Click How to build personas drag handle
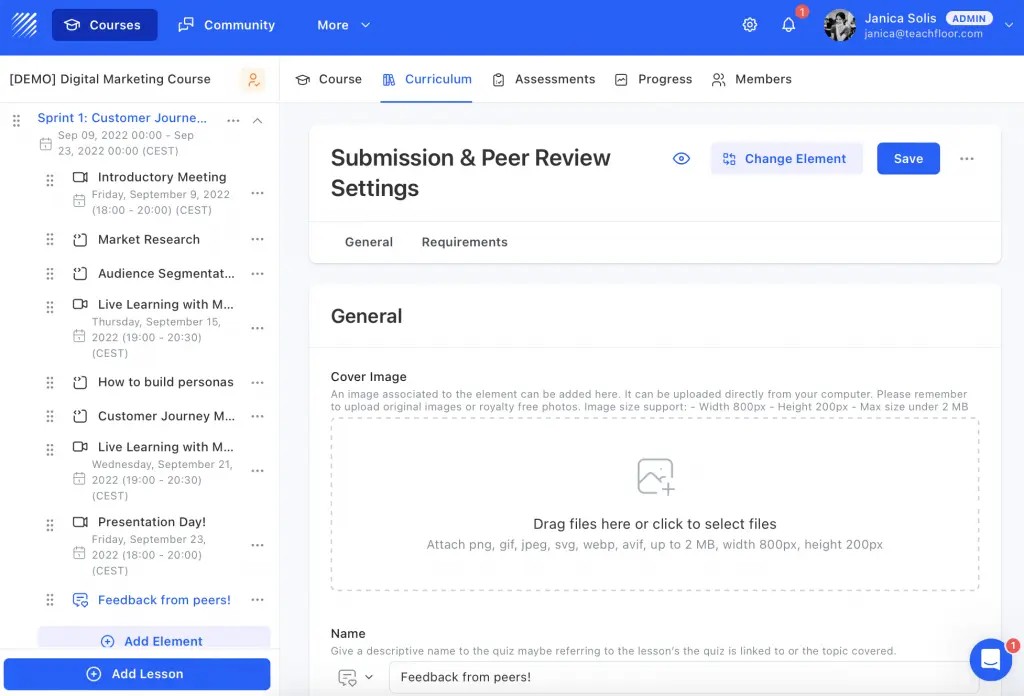This screenshot has height=696, width=1024. (50, 383)
